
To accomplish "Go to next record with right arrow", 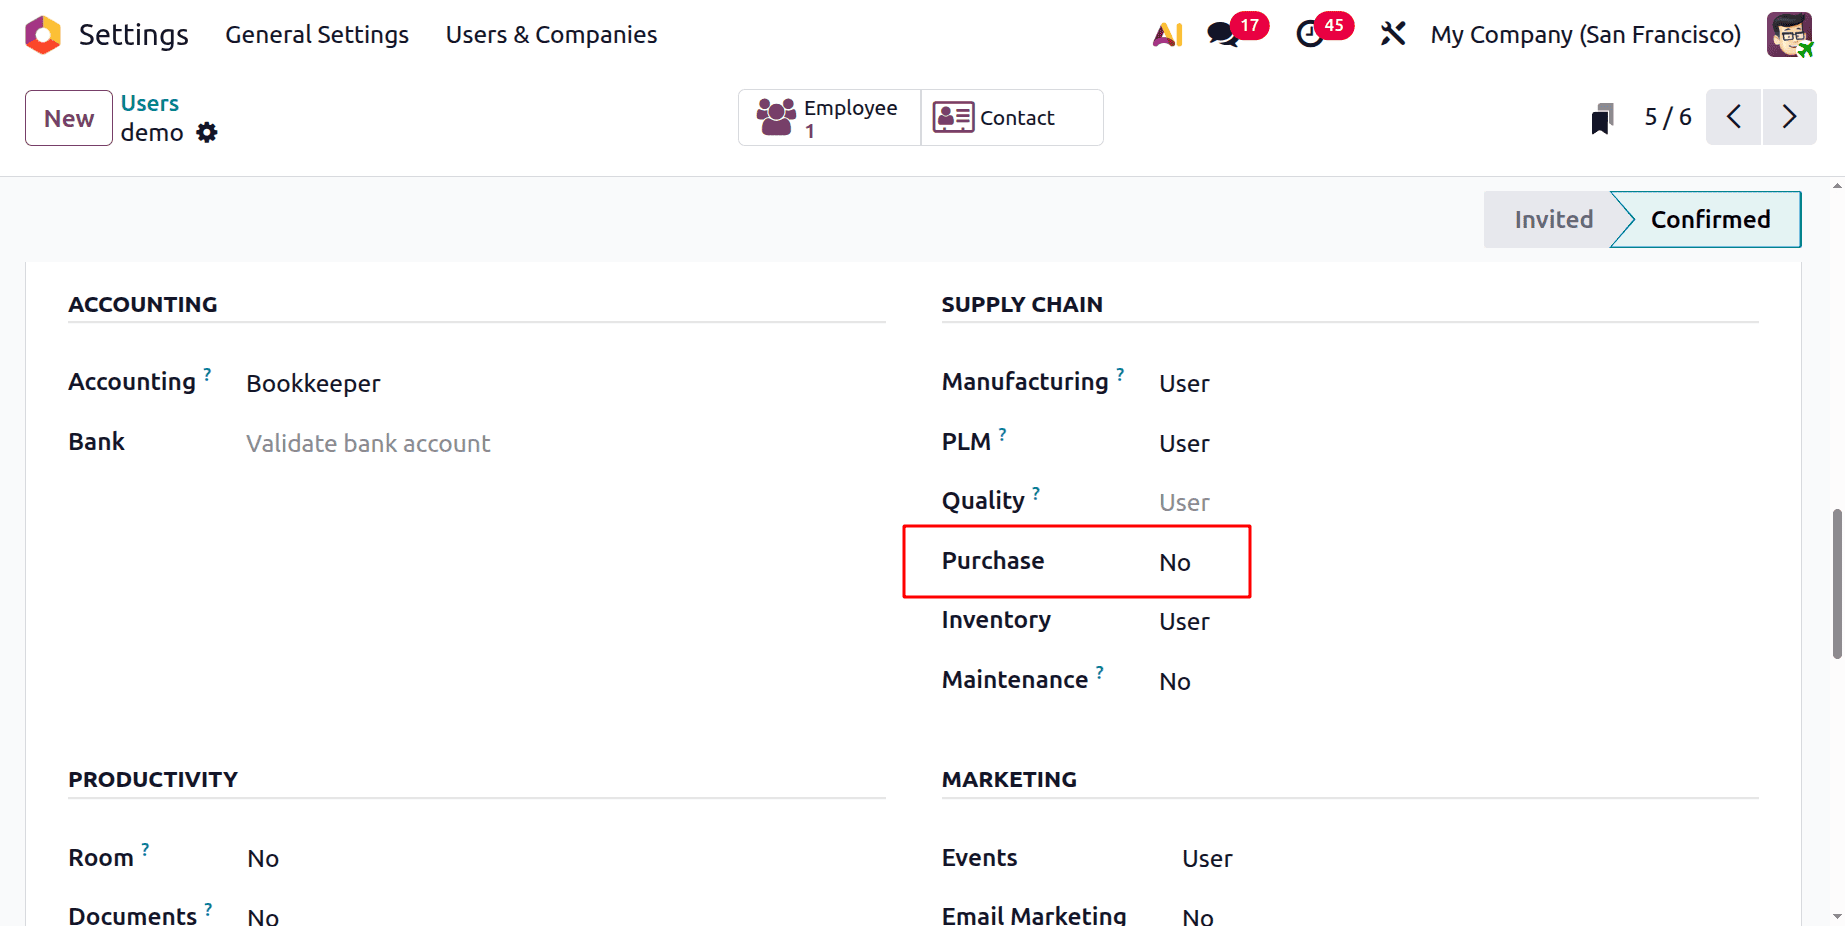I will pos(1790,117).
